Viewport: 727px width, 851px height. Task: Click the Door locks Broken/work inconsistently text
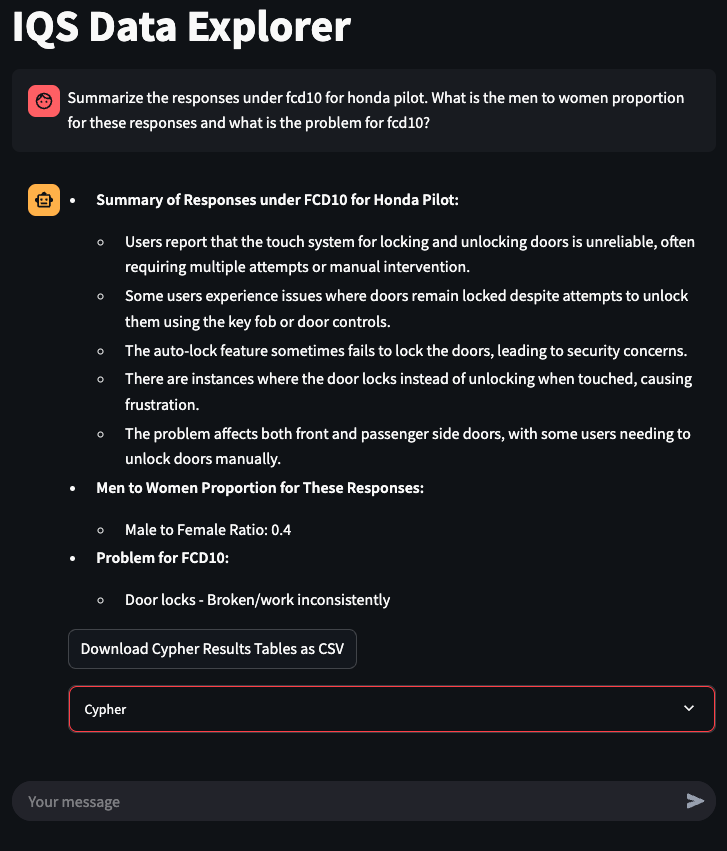[x=257, y=600]
